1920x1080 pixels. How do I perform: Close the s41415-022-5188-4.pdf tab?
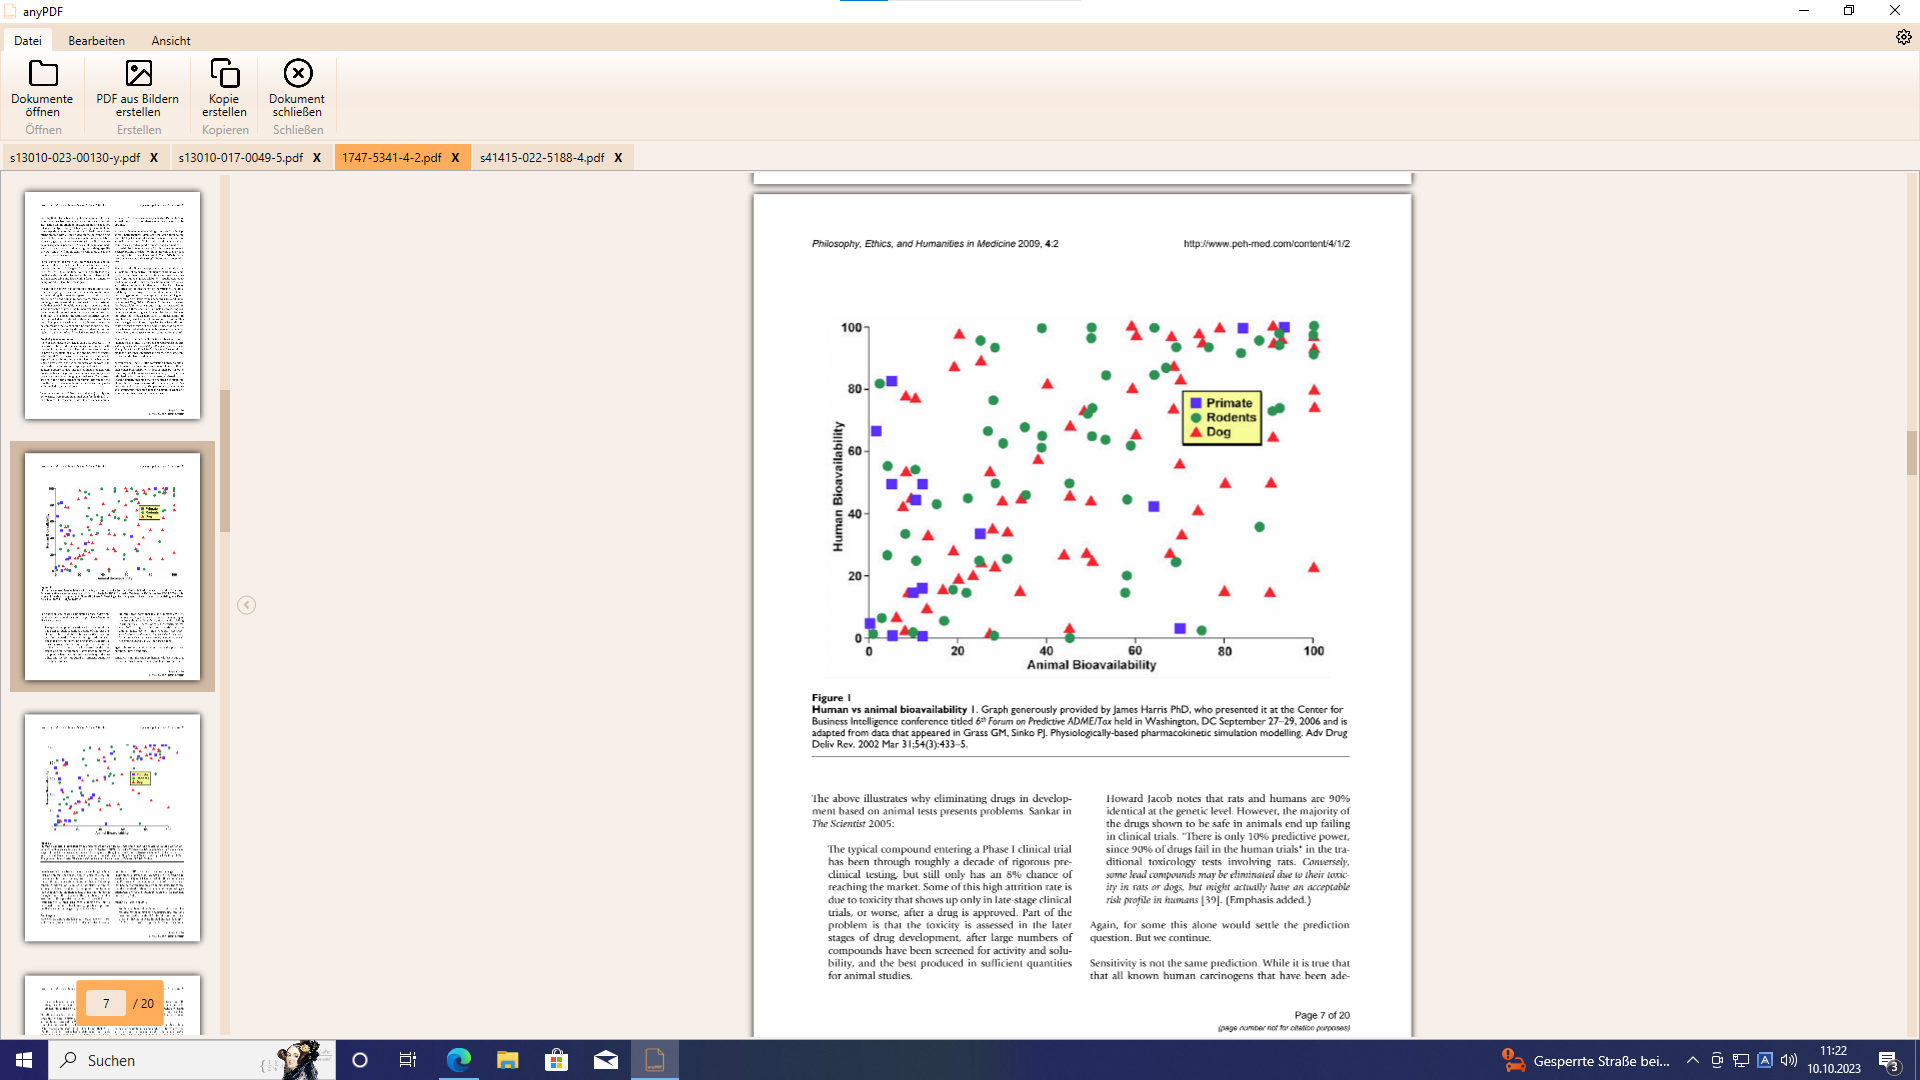point(618,158)
